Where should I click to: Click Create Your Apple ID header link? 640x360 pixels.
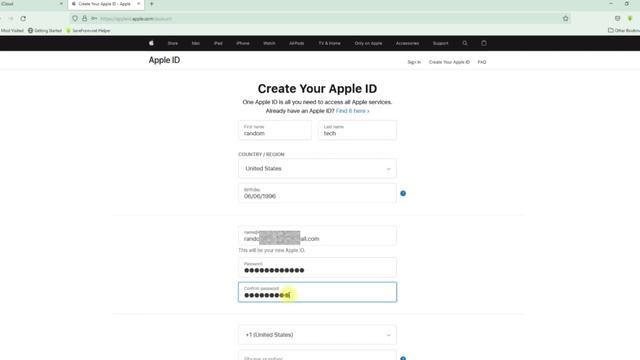coord(449,62)
